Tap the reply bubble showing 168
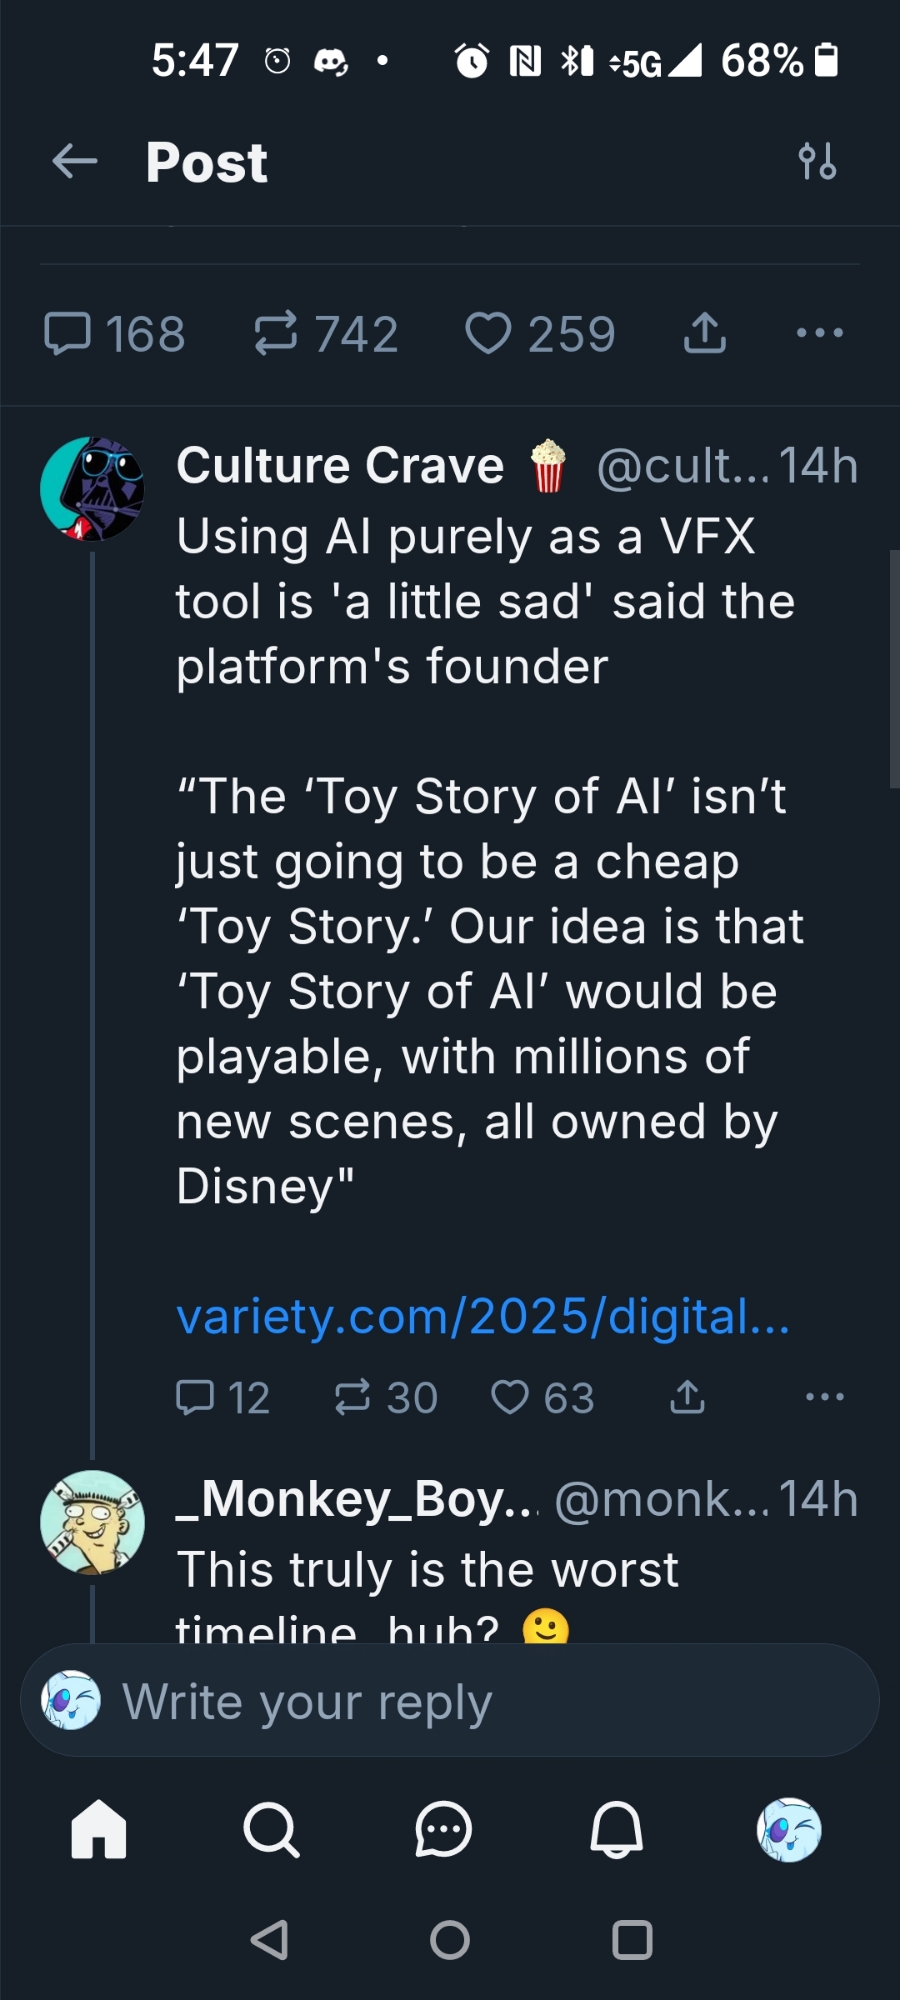The width and height of the screenshot is (900, 2000). pos(68,334)
